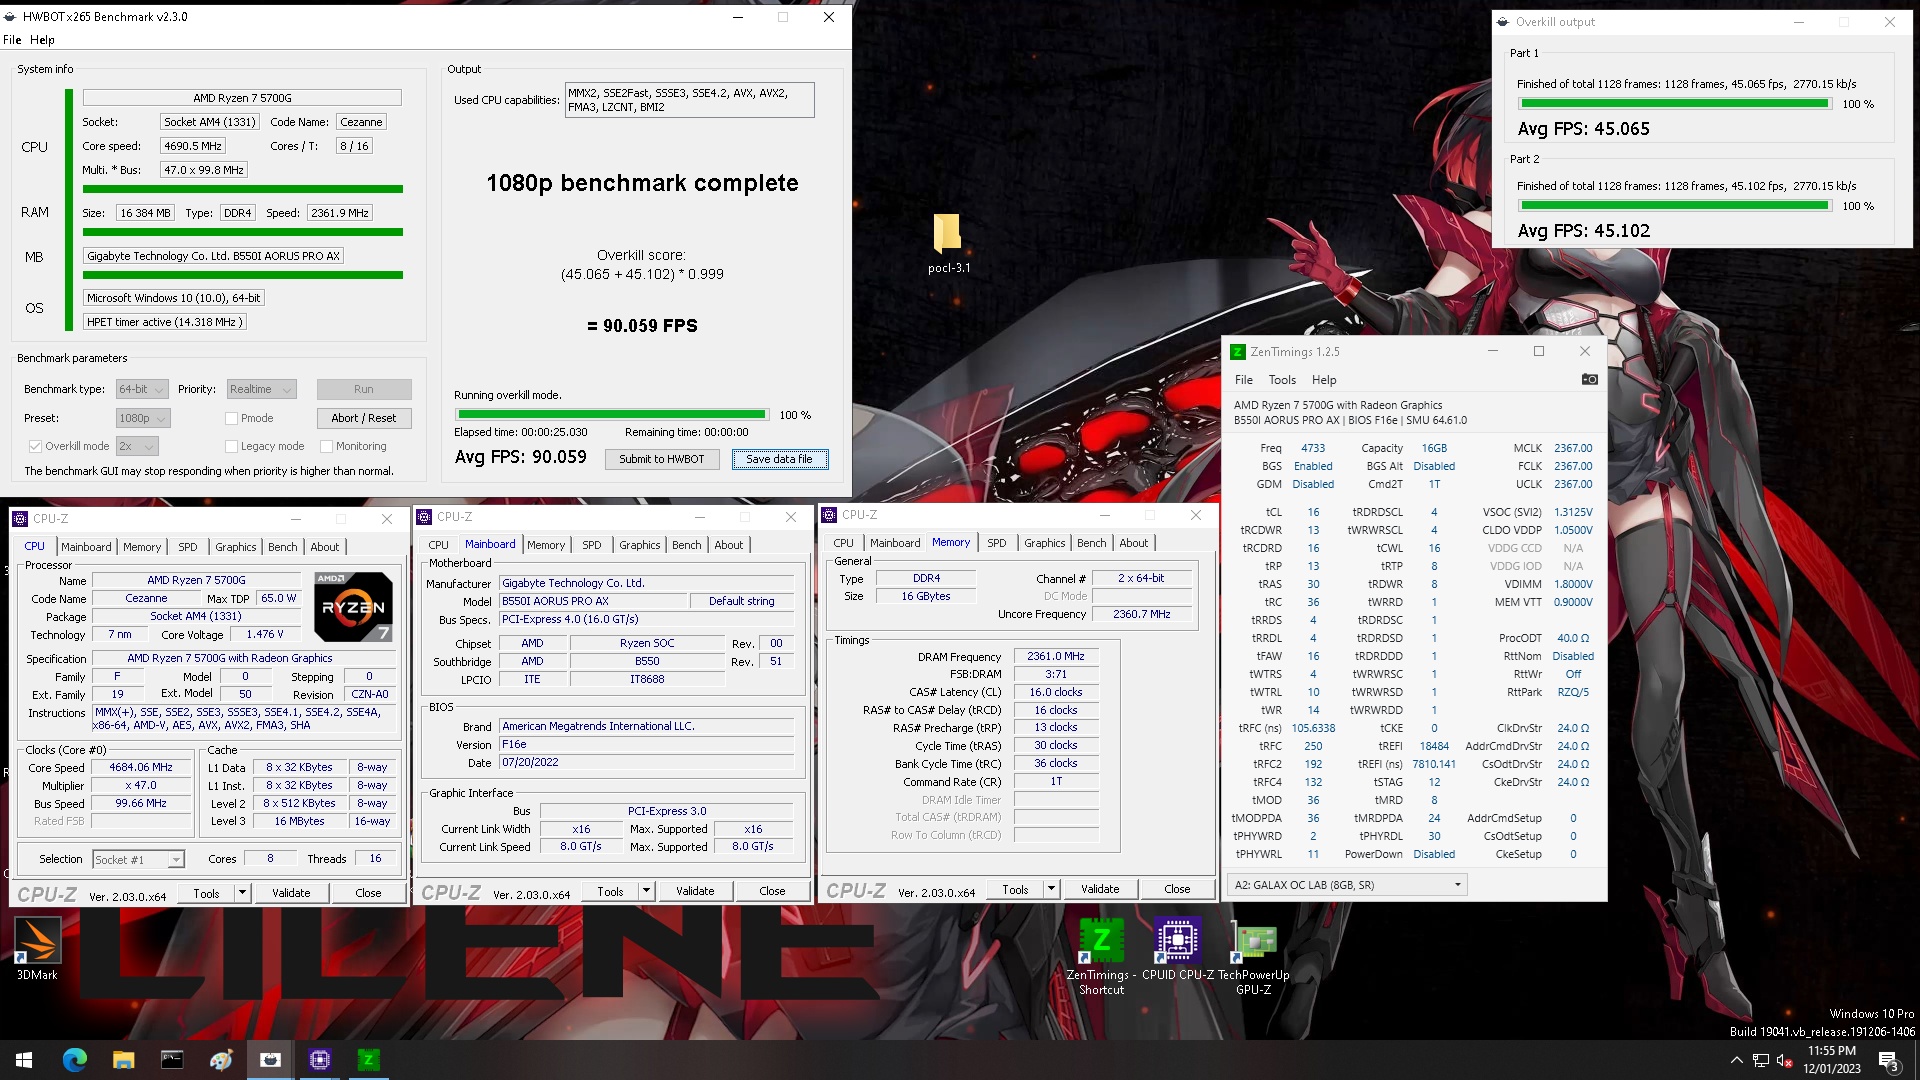
Task: Click Submit to HWBOT button
Action: [x=662, y=459]
